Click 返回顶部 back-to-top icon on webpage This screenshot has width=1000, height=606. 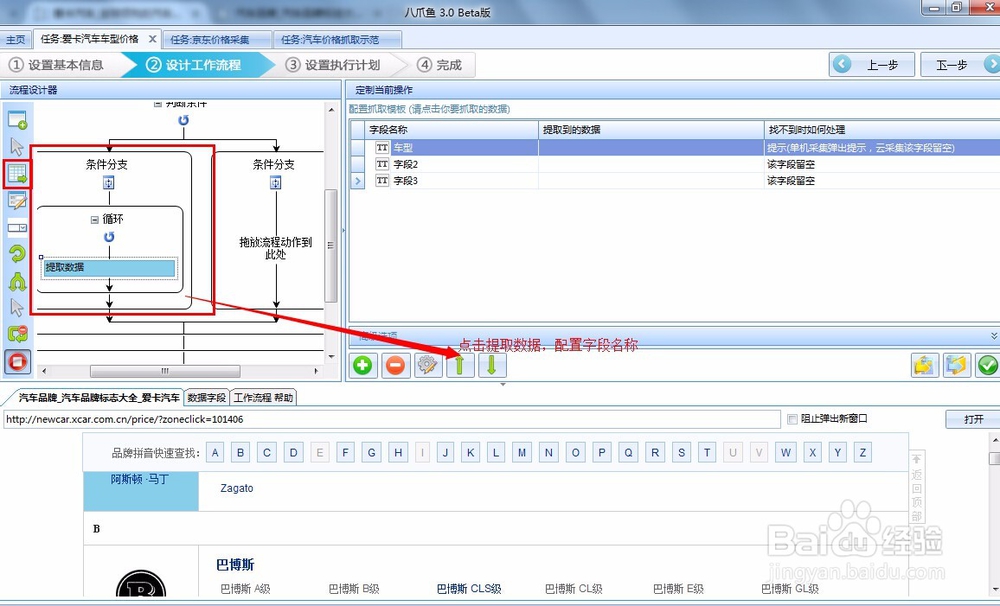click(x=916, y=486)
